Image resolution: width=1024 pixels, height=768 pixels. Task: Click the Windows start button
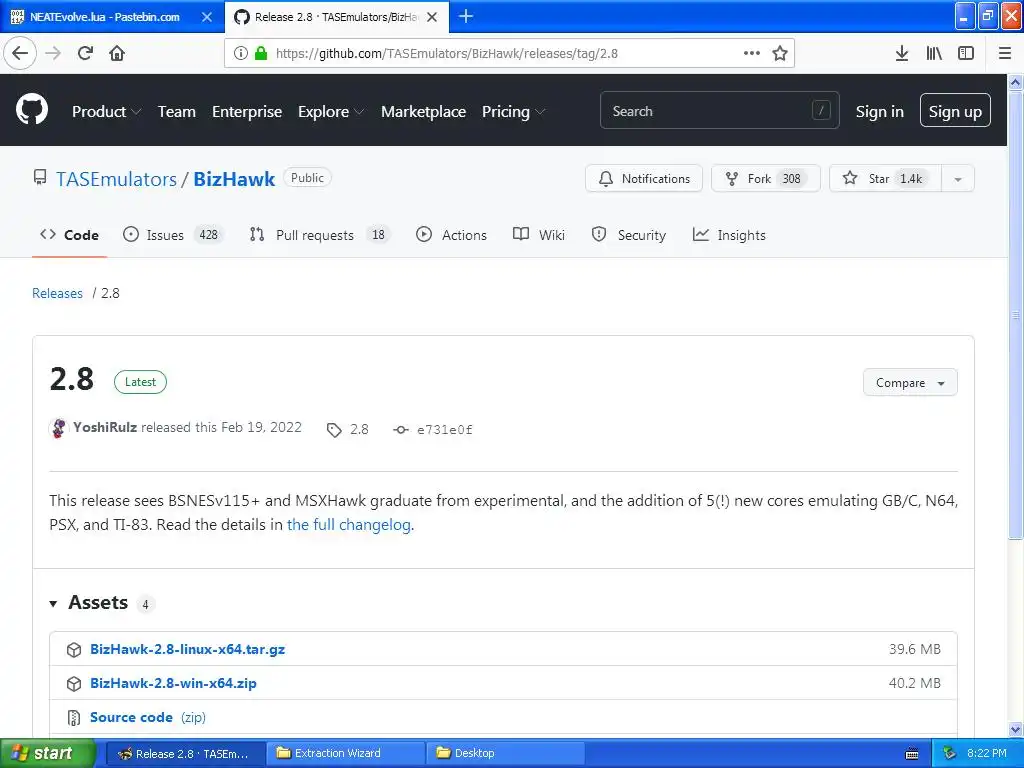47,754
